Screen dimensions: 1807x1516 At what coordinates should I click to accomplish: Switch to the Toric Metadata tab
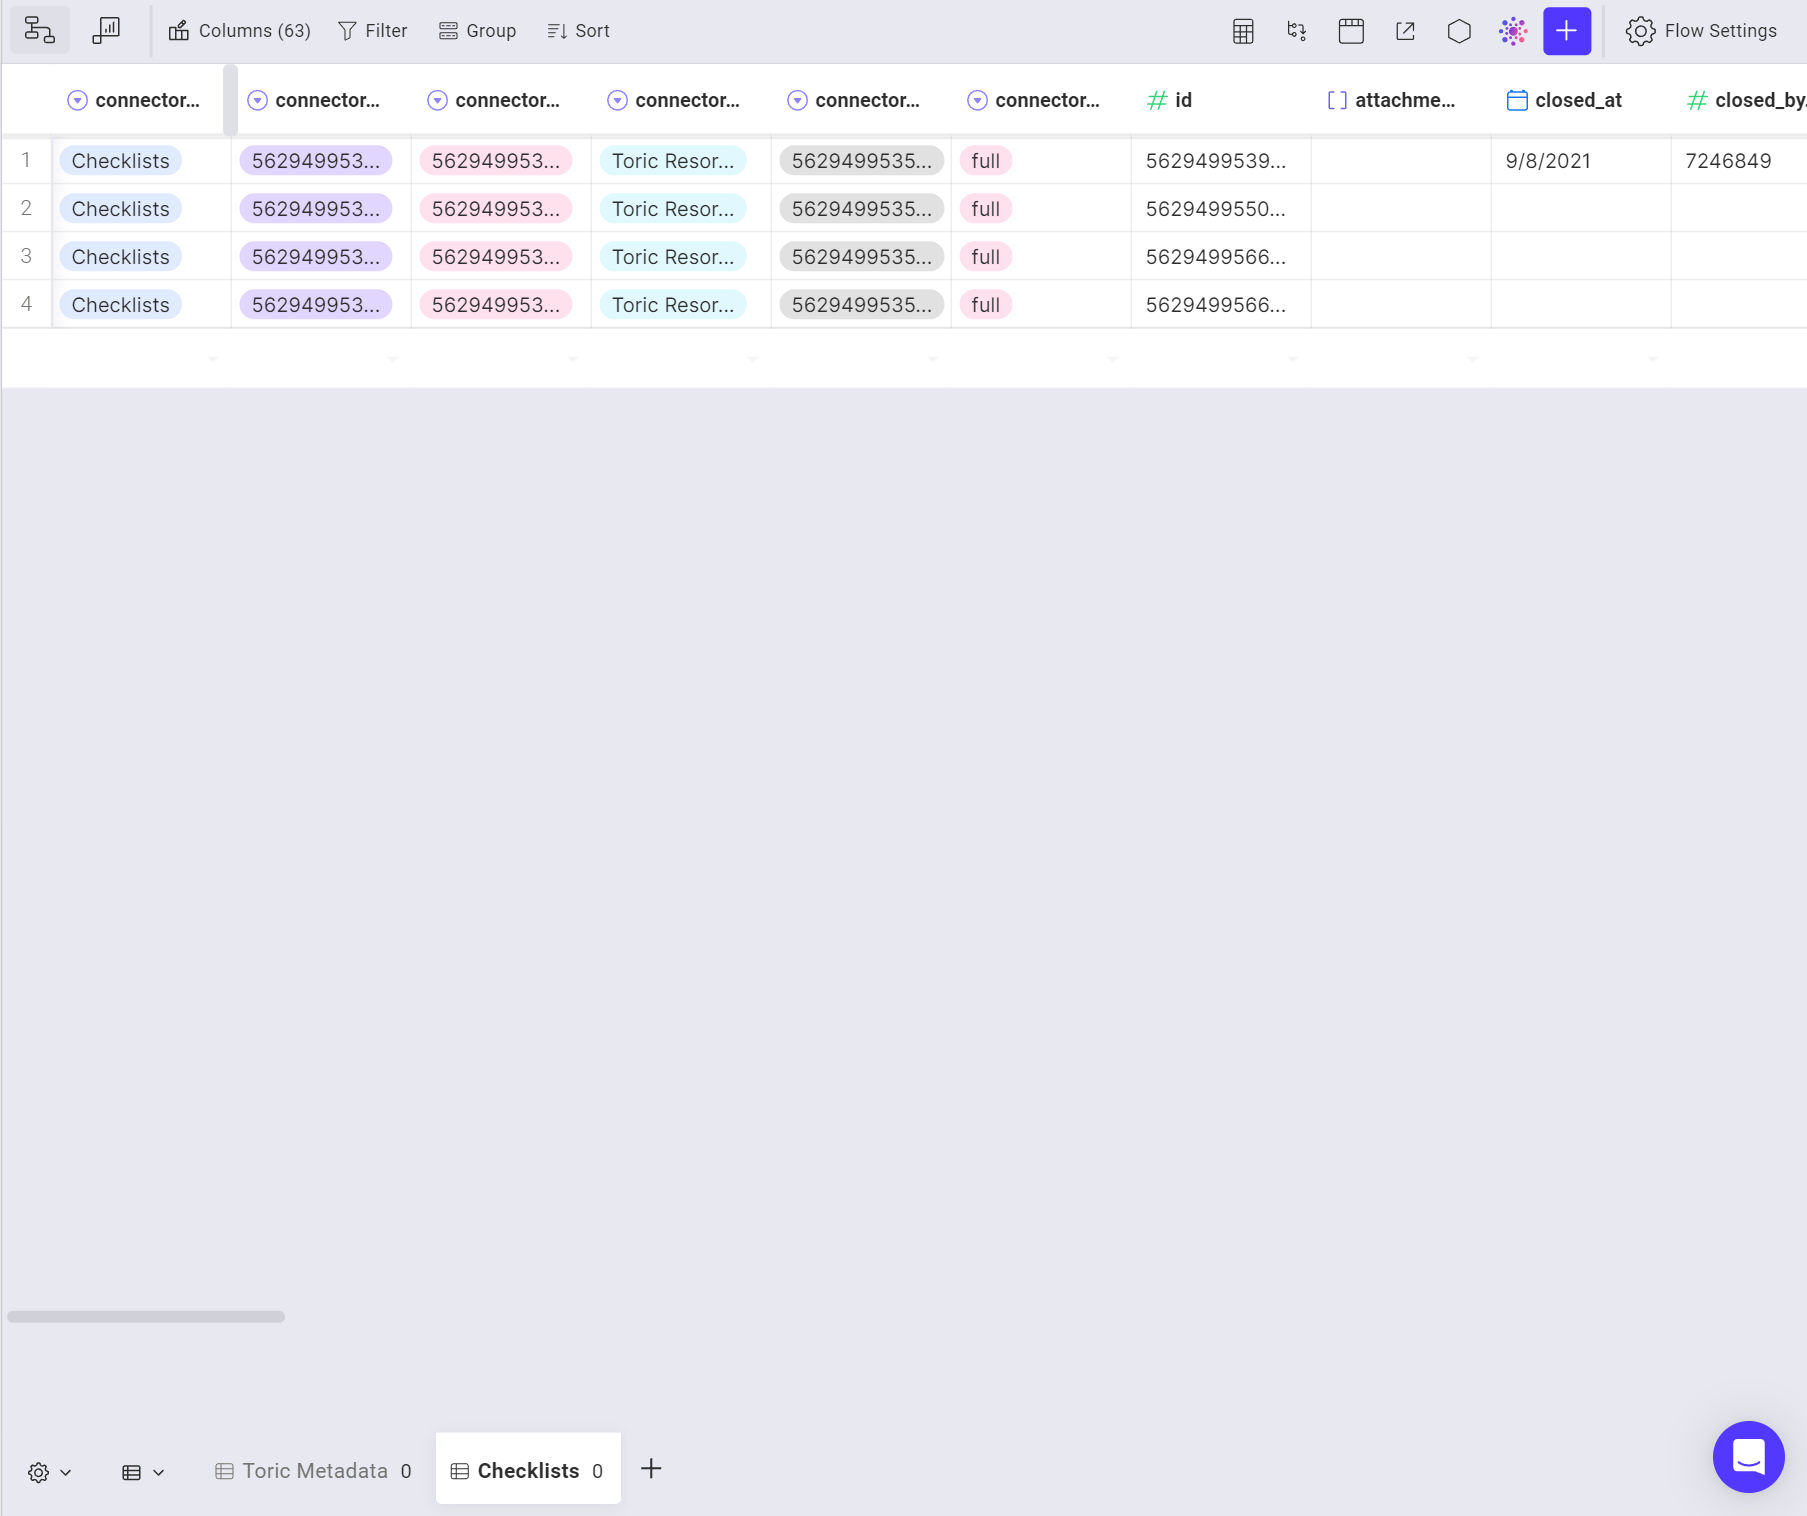tap(313, 1470)
